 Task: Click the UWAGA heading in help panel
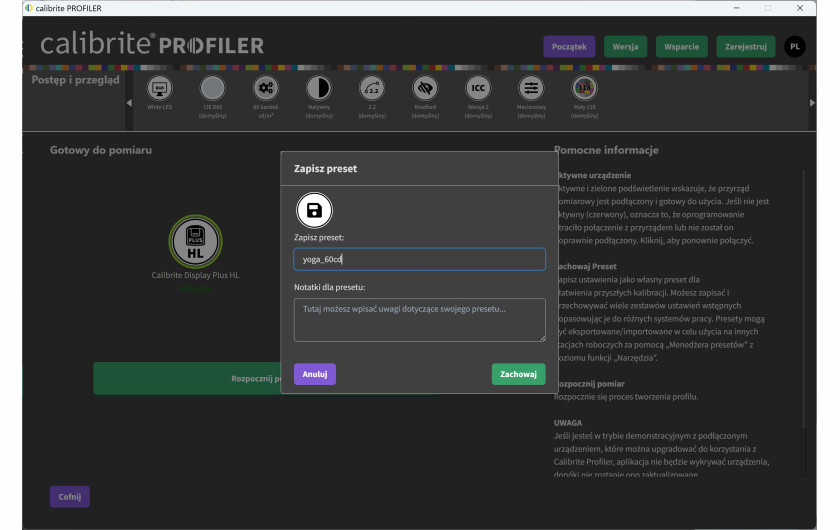point(568,423)
